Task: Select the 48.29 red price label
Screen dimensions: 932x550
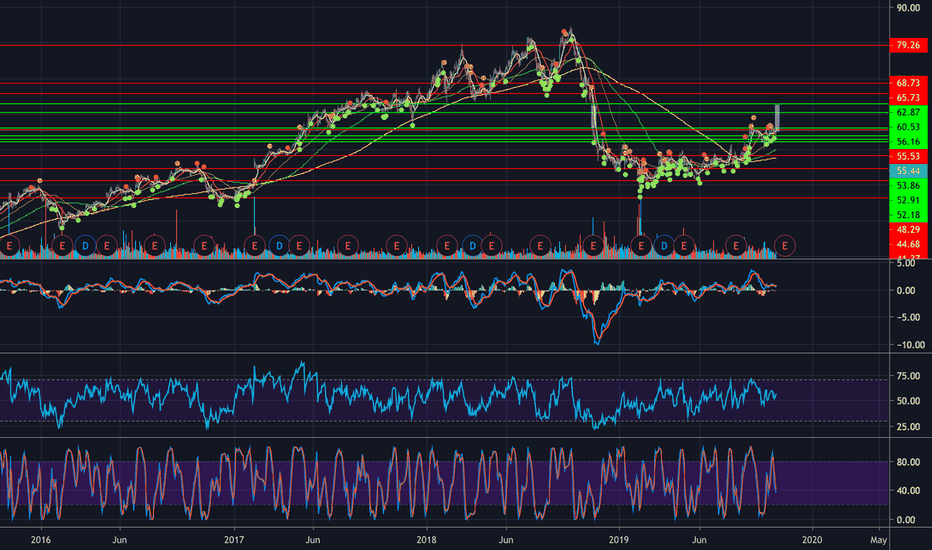Action: pyautogui.click(x=908, y=230)
